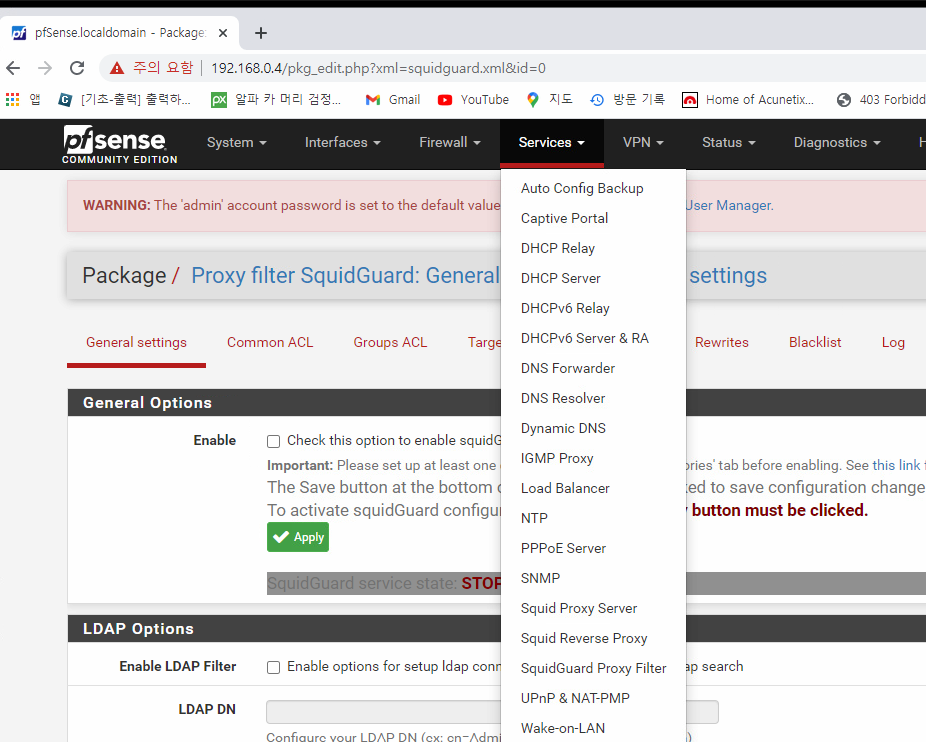
Task: Click the red not-secure warning icon
Action: click(x=117, y=68)
